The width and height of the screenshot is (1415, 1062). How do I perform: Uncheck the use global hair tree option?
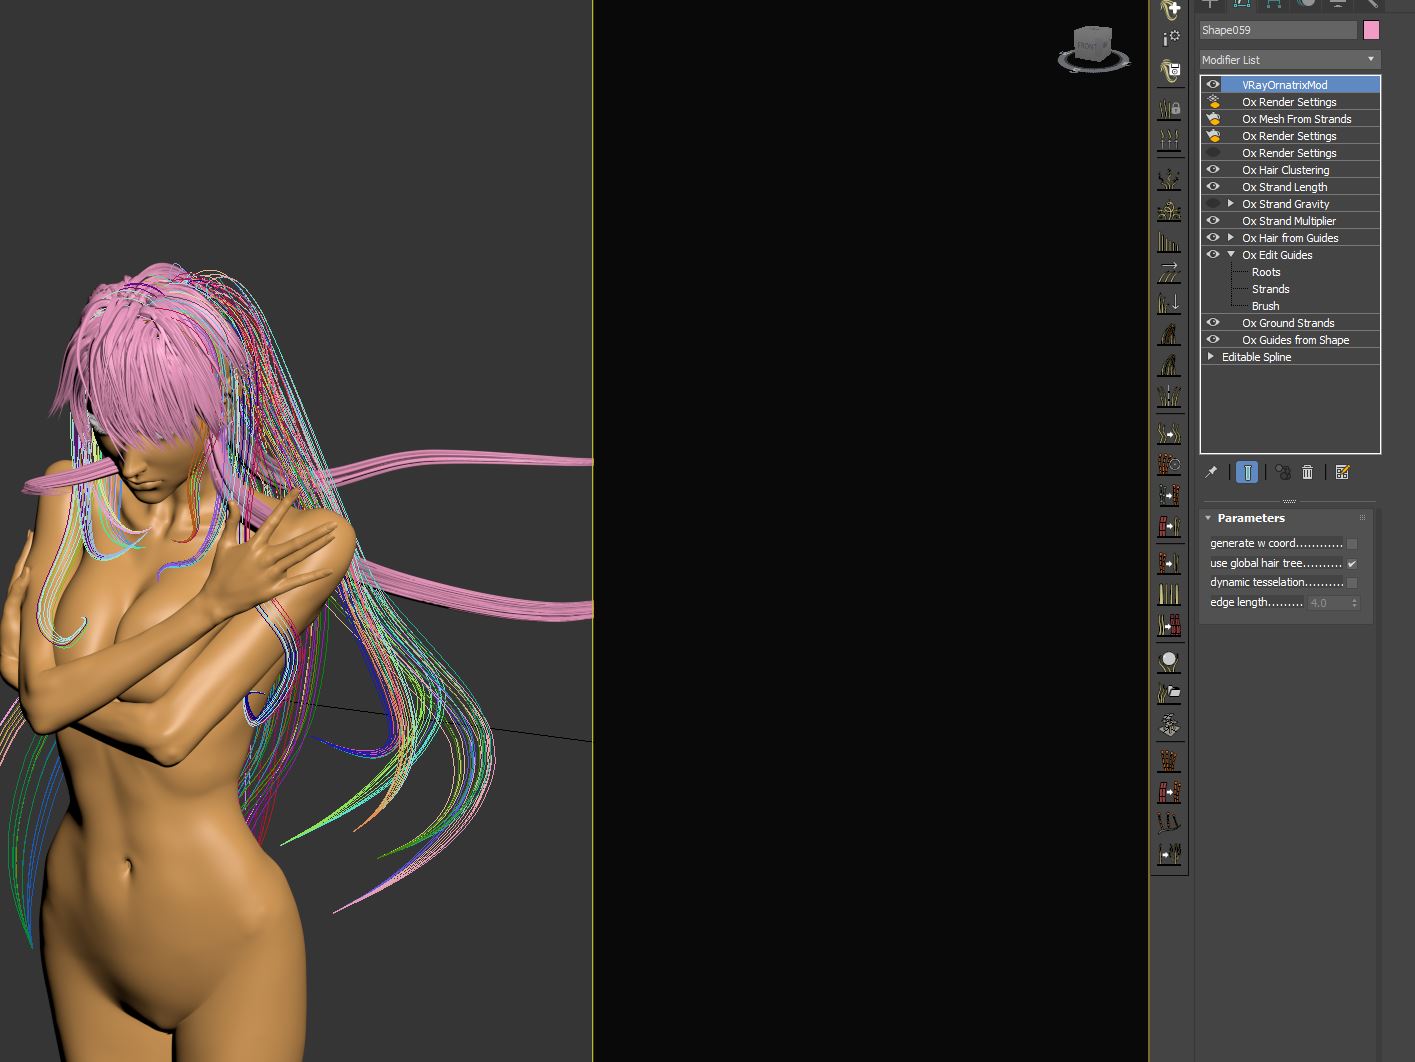[1352, 564]
